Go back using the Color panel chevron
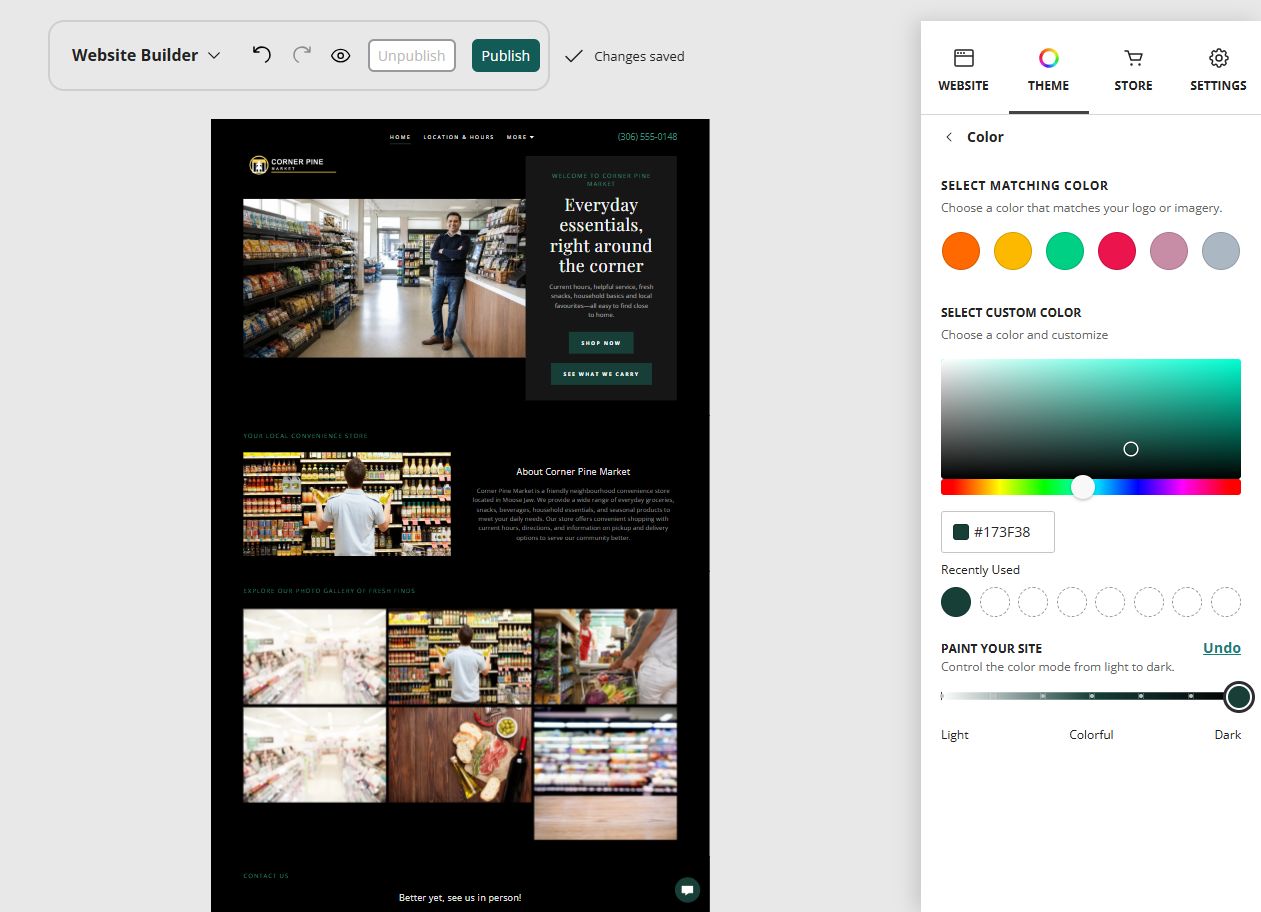 pyautogui.click(x=949, y=137)
